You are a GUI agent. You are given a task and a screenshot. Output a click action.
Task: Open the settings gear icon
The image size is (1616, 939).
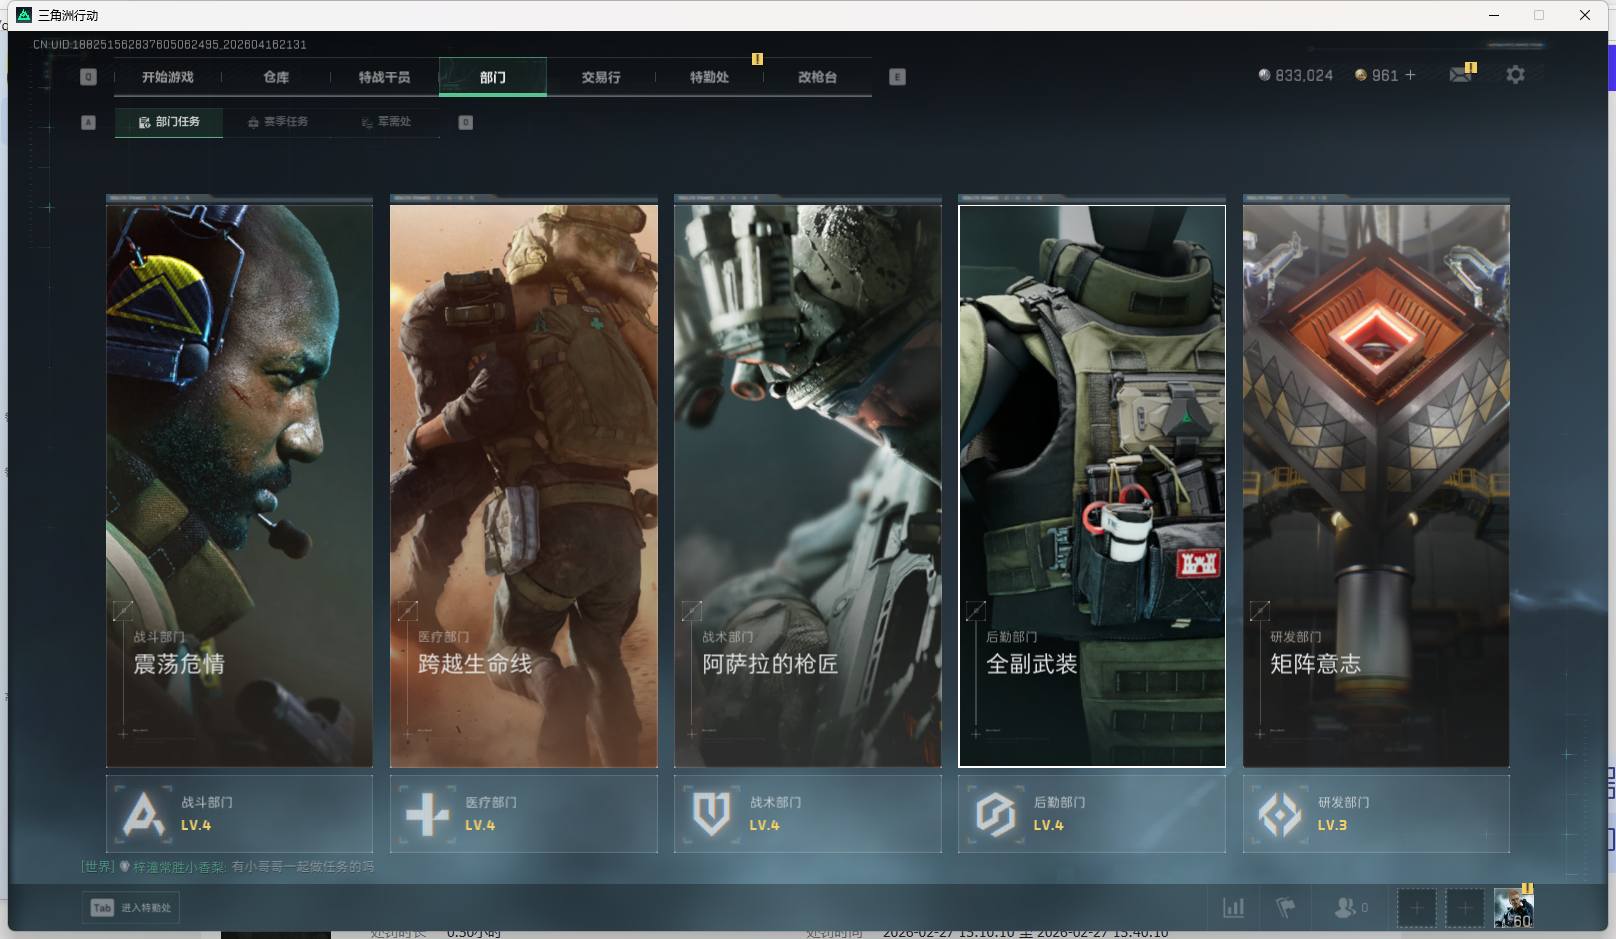pos(1515,75)
